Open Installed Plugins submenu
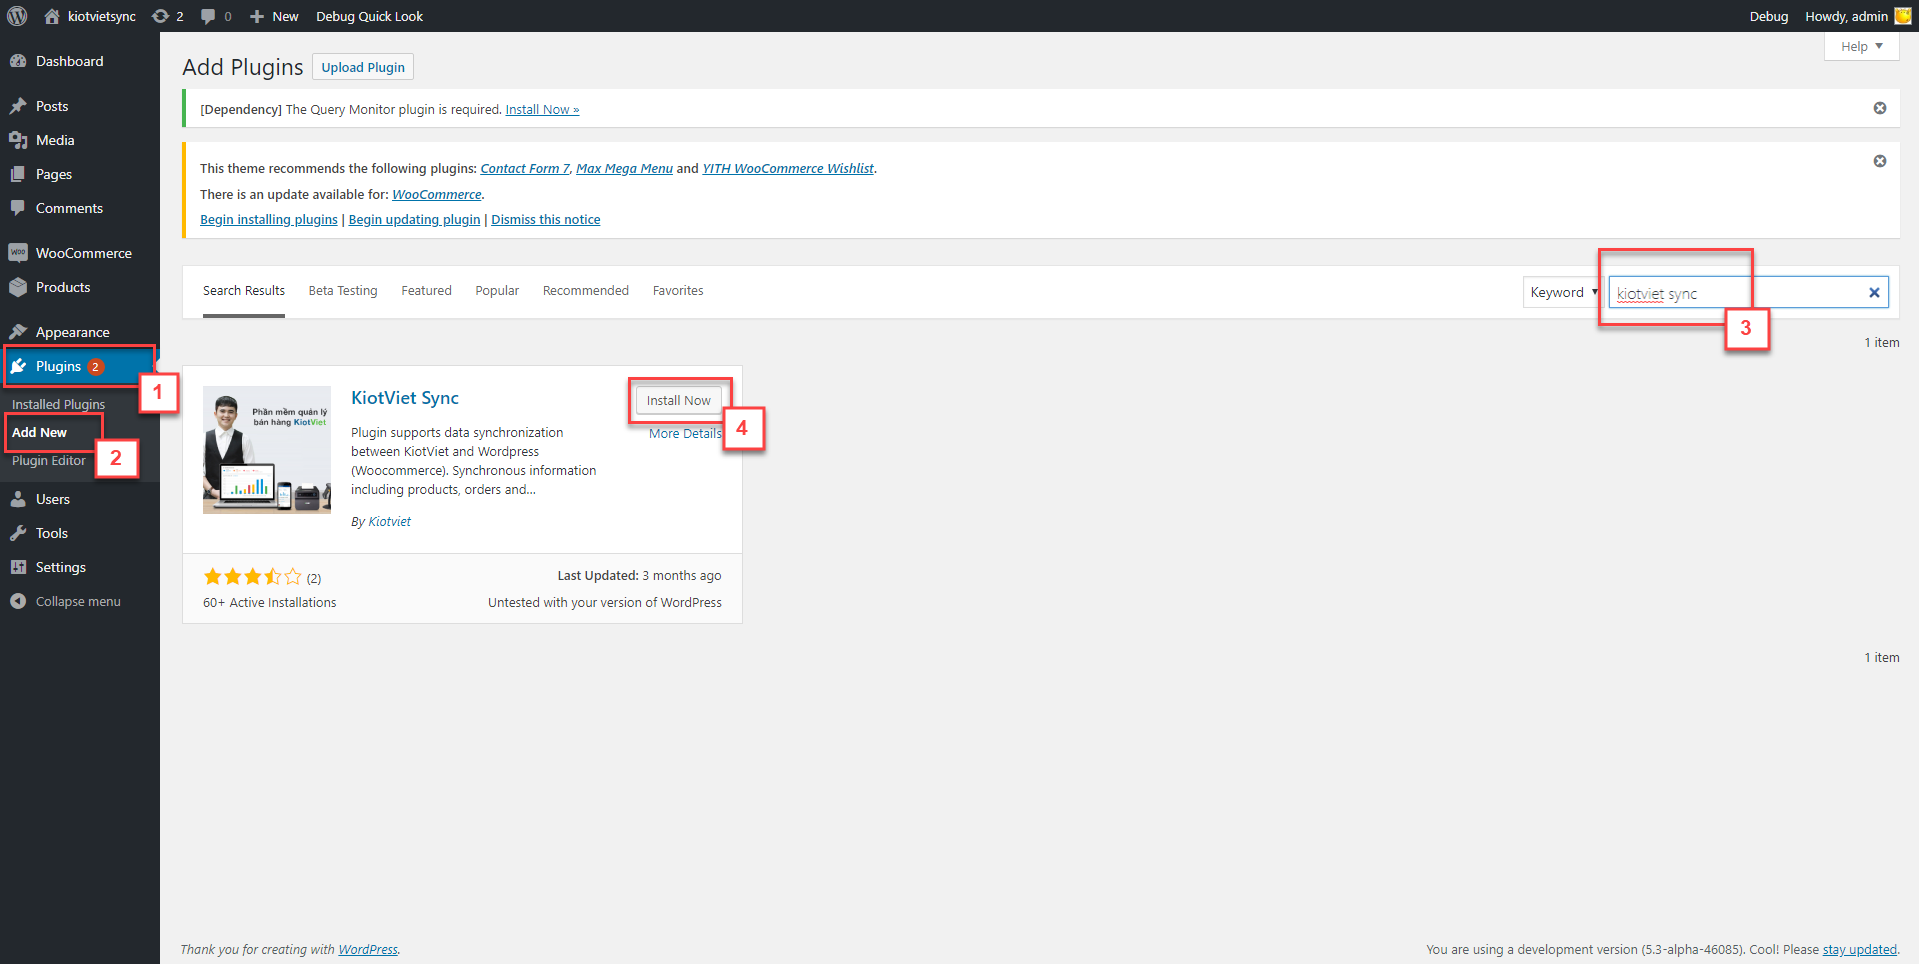 click(58, 404)
